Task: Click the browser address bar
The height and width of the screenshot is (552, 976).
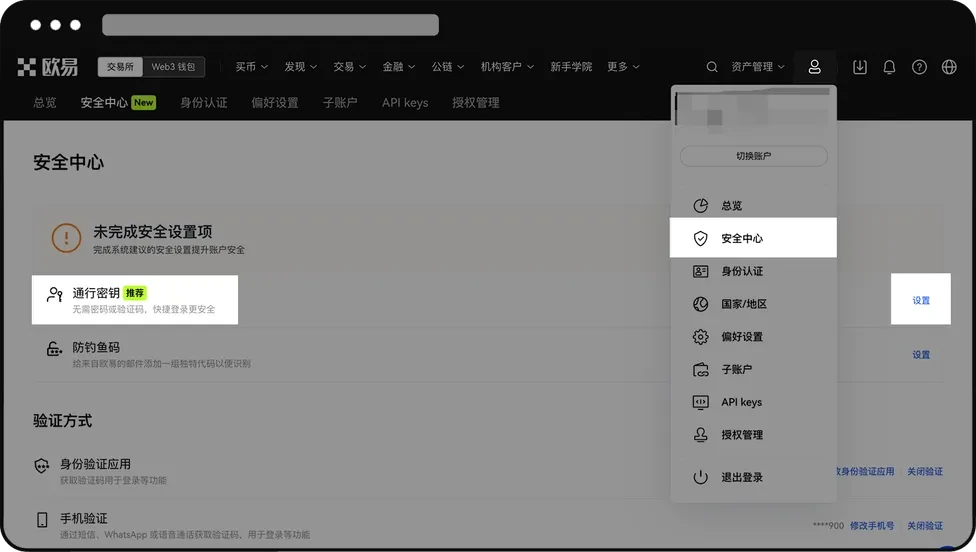Action: coord(270,25)
